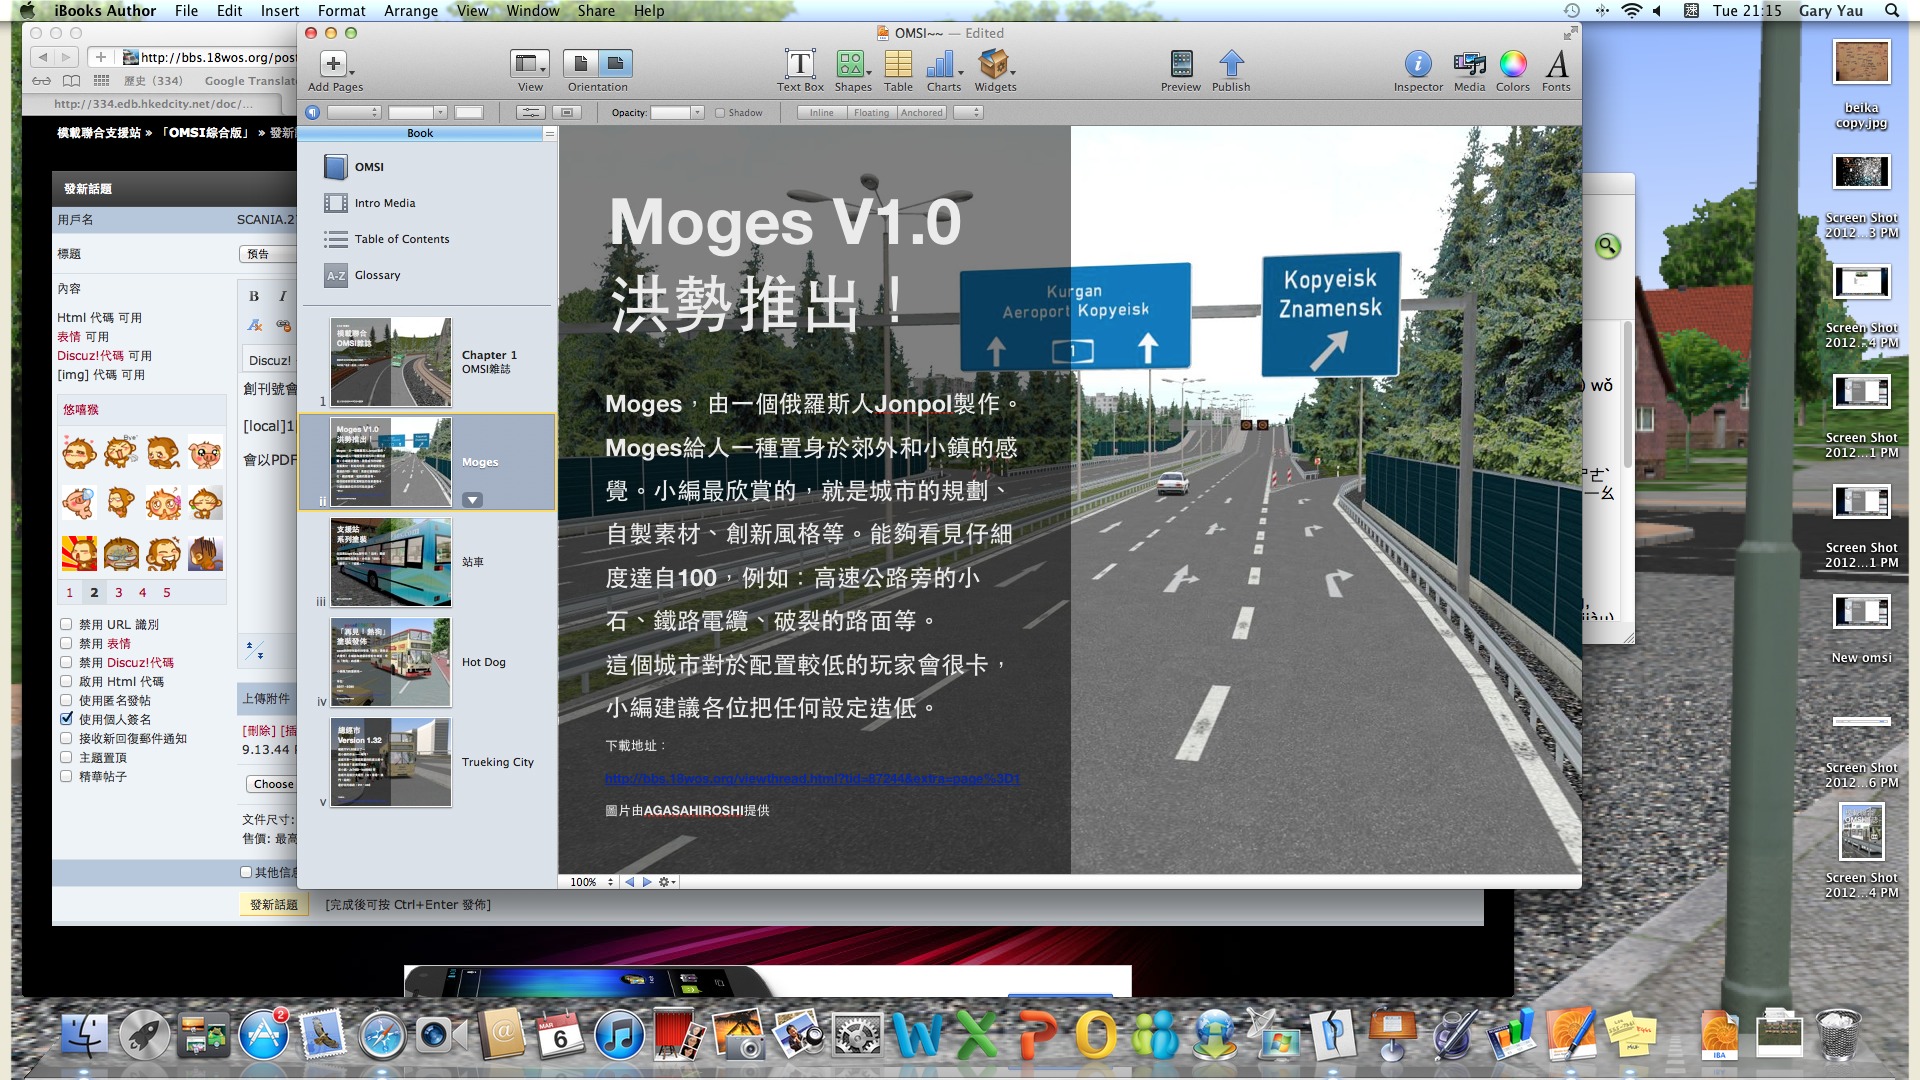Screen dimensions: 1920x1080
Task: Click the Publish arrow icon
Action: 1231,65
